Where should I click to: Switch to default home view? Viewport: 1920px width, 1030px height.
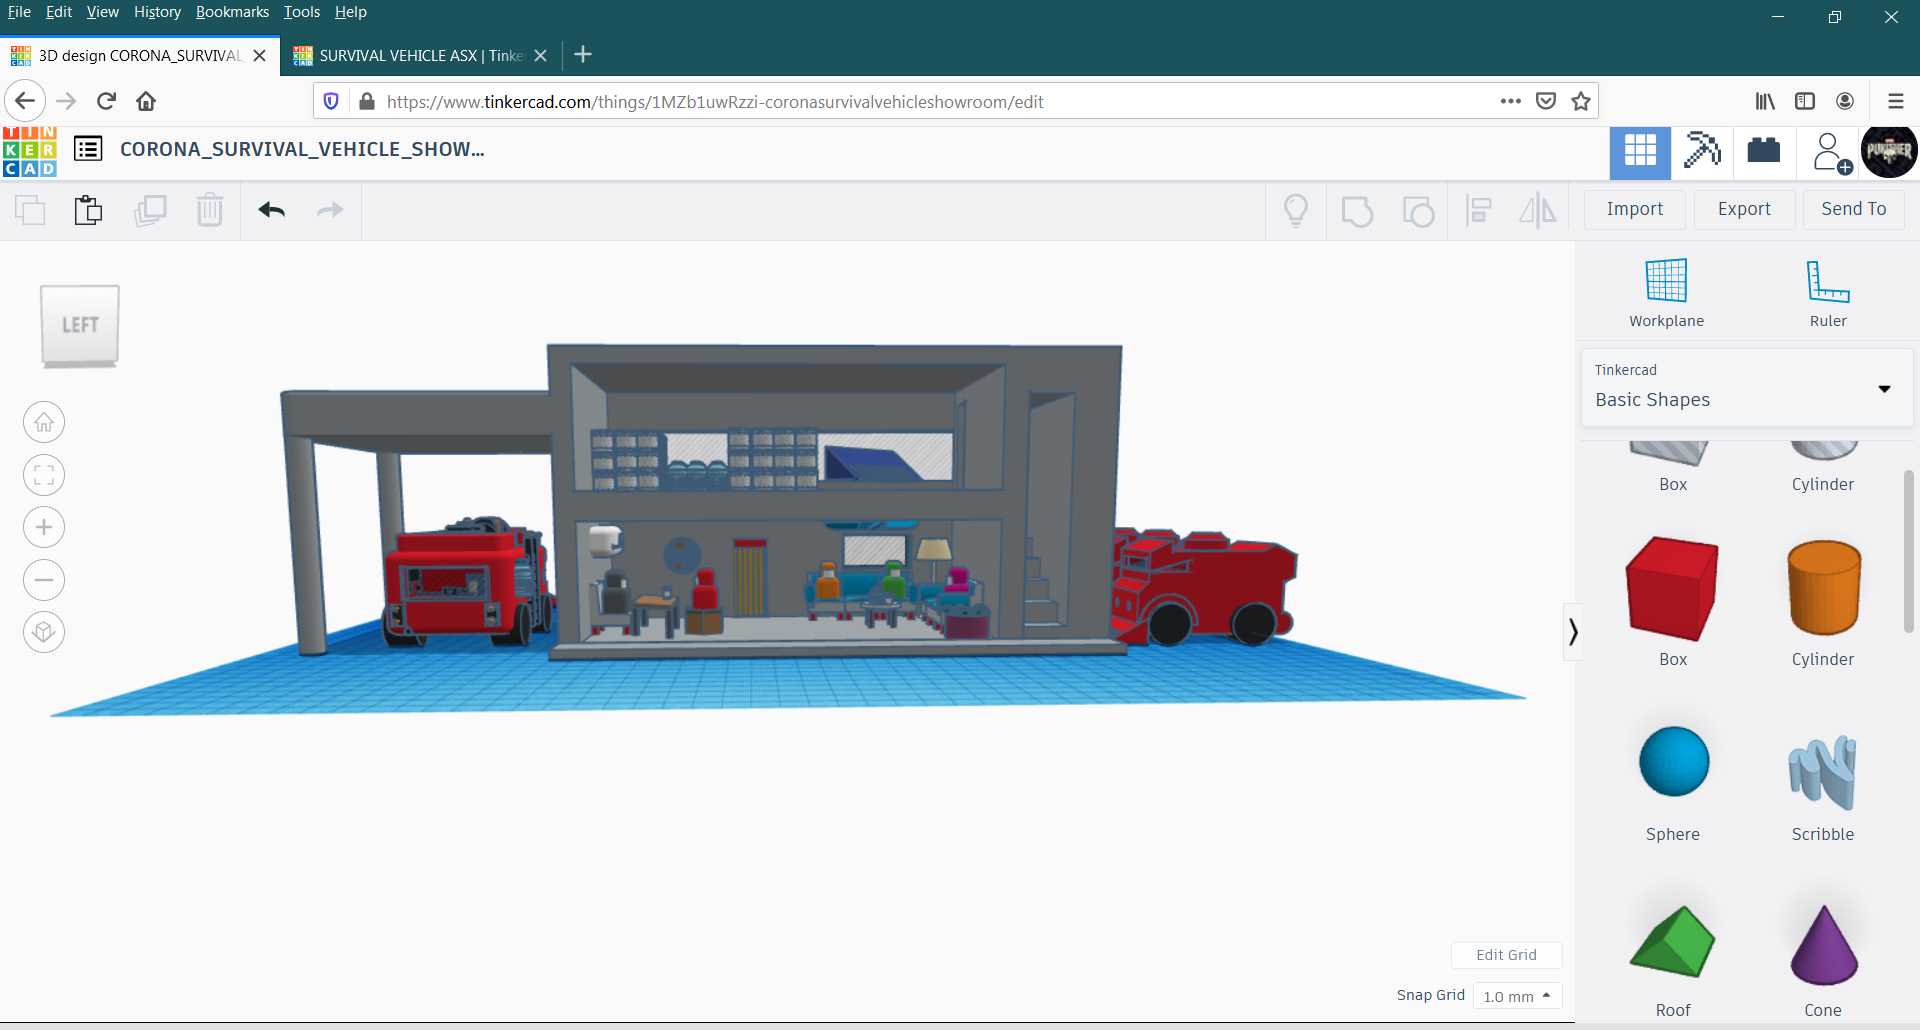[43, 421]
